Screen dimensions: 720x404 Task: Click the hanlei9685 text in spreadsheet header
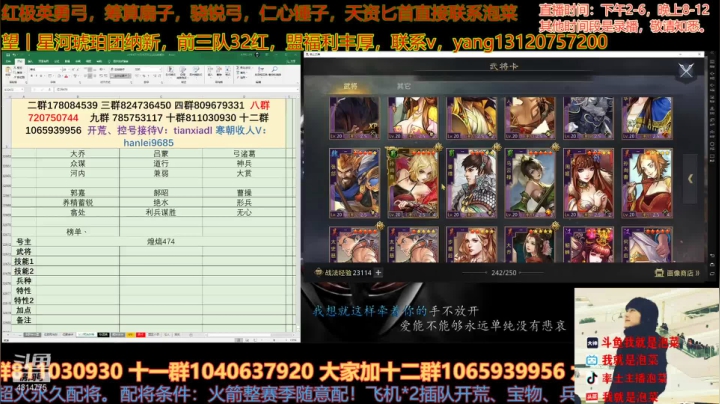pyautogui.click(x=148, y=143)
